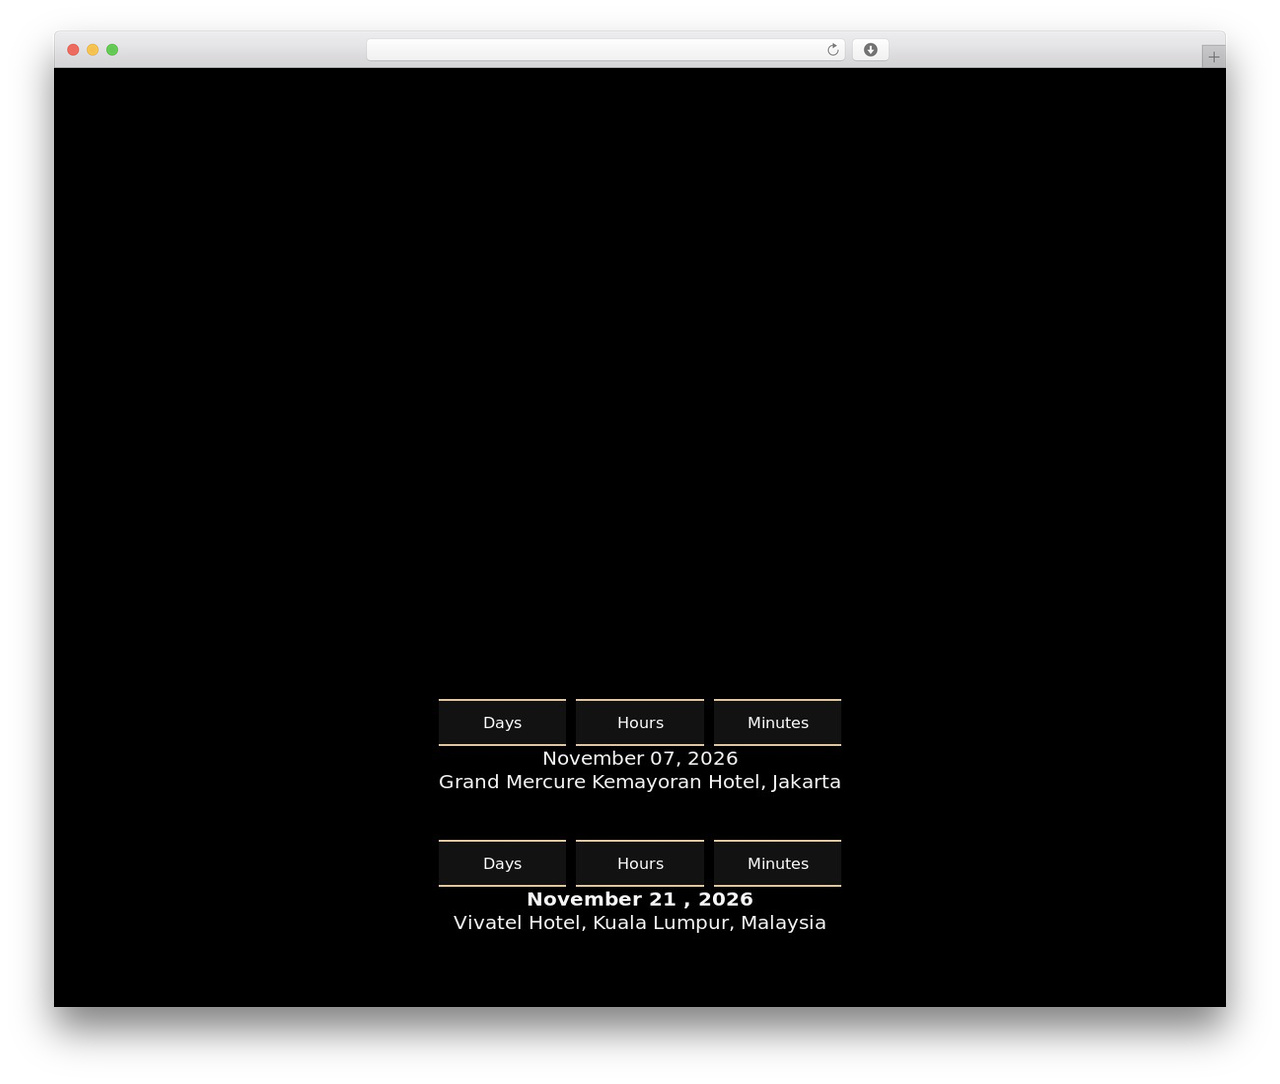This screenshot has width=1280, height=1084.
Task: Click Days box above November 21 date
Action: coord(502,863)
